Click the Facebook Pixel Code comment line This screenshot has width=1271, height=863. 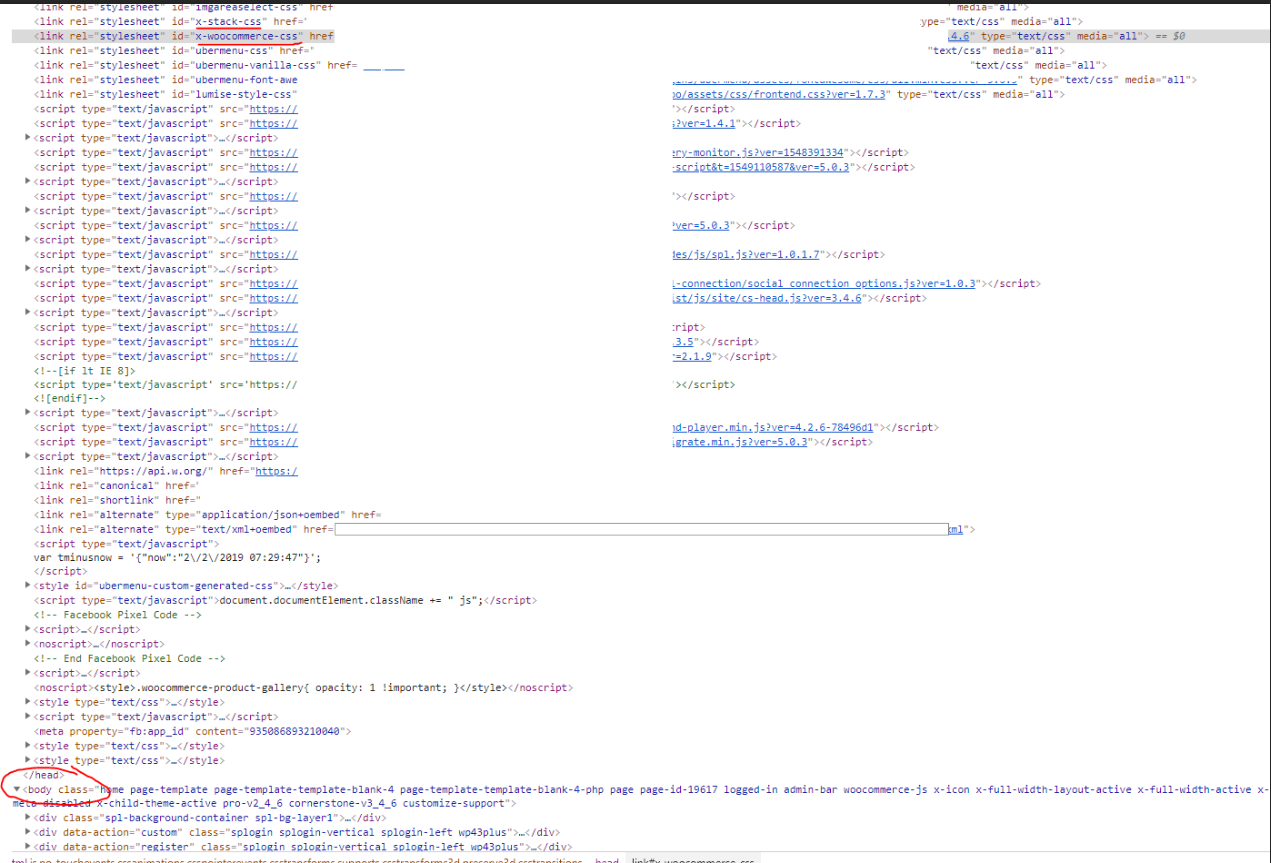118,615
